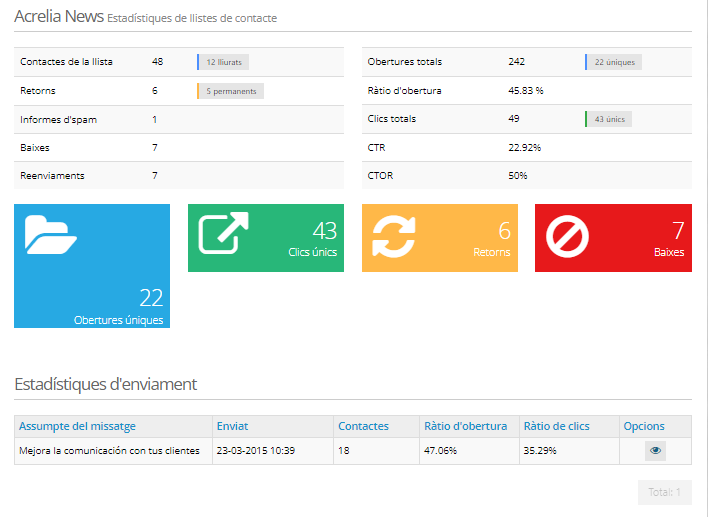This screenshot has height=517, width=708.
Task: Click the '49' total clicks value
Action: point(514,119)
